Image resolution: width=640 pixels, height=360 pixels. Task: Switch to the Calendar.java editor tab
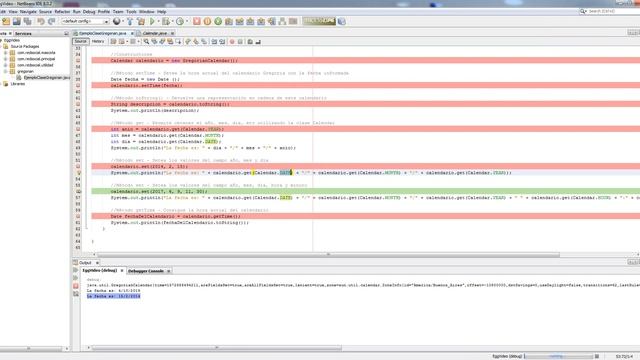pyautogui.click(x=155, y=33)
